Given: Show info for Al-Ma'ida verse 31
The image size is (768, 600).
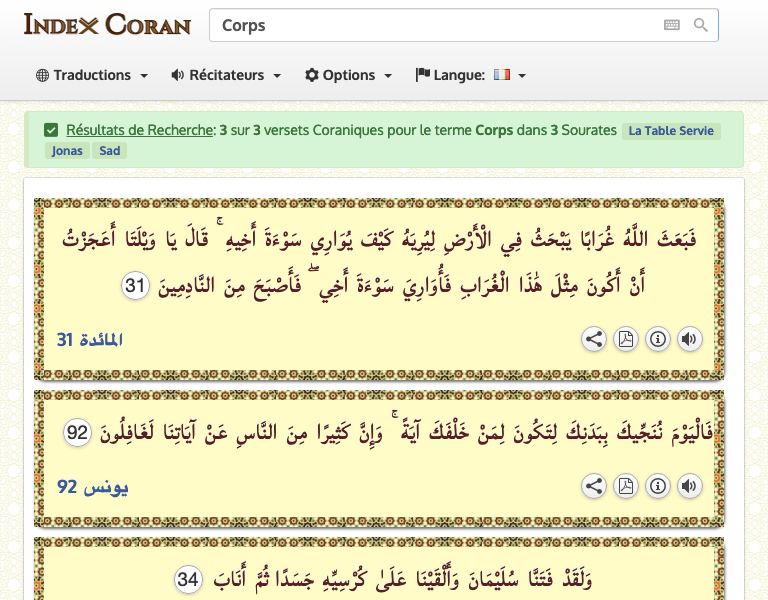Looking at the screenshot, I should point(658,339).
